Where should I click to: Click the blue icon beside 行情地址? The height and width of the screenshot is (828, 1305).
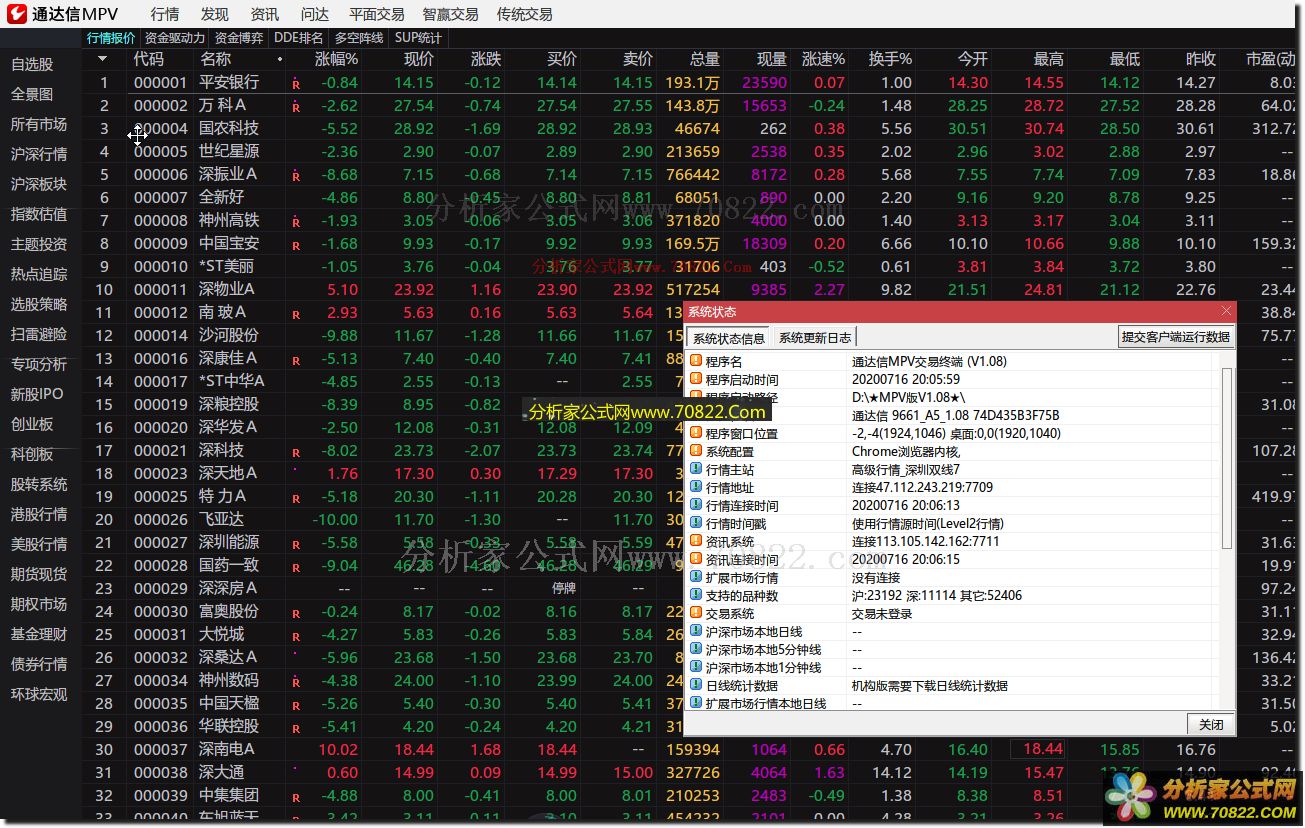coord(696,487)
